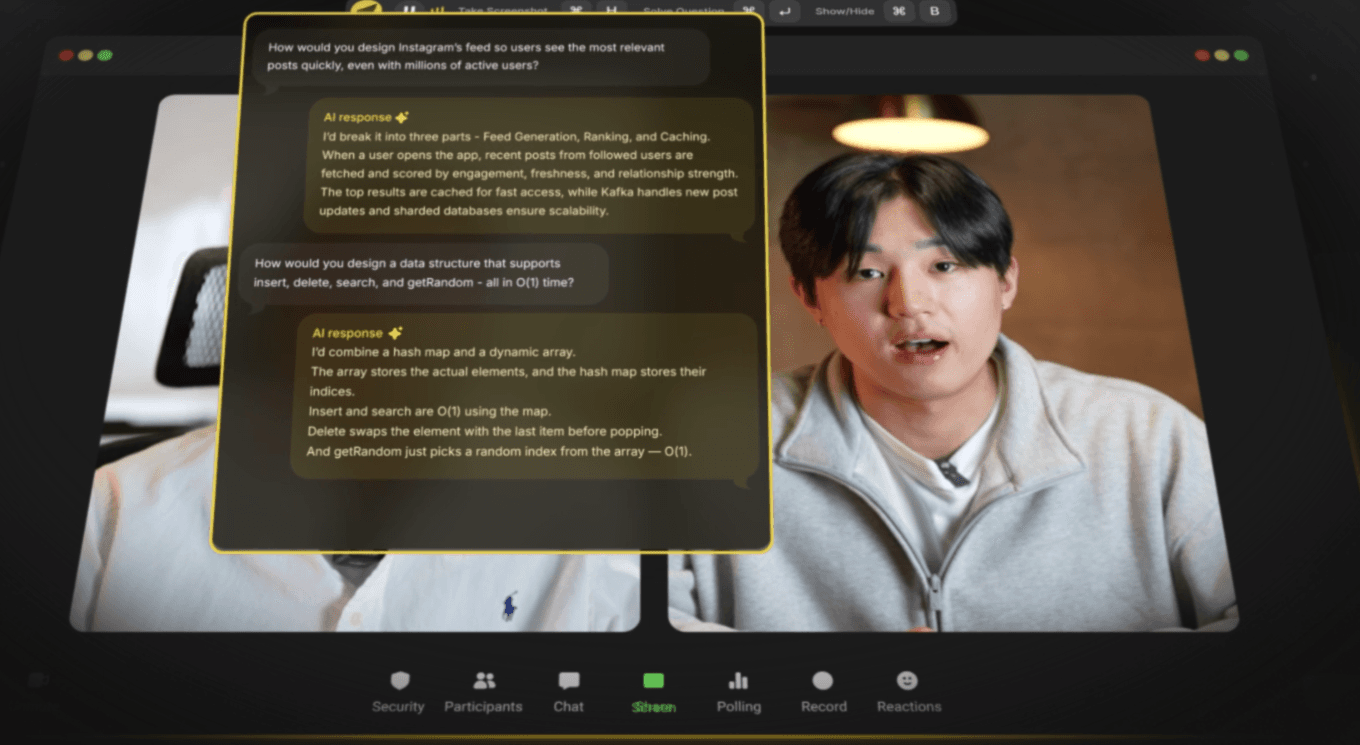Image resolution: width=1360 pixels, height=745 pixels.
Task: Click the Polling label in meeting toolbar
Action: tap(738, 706)
